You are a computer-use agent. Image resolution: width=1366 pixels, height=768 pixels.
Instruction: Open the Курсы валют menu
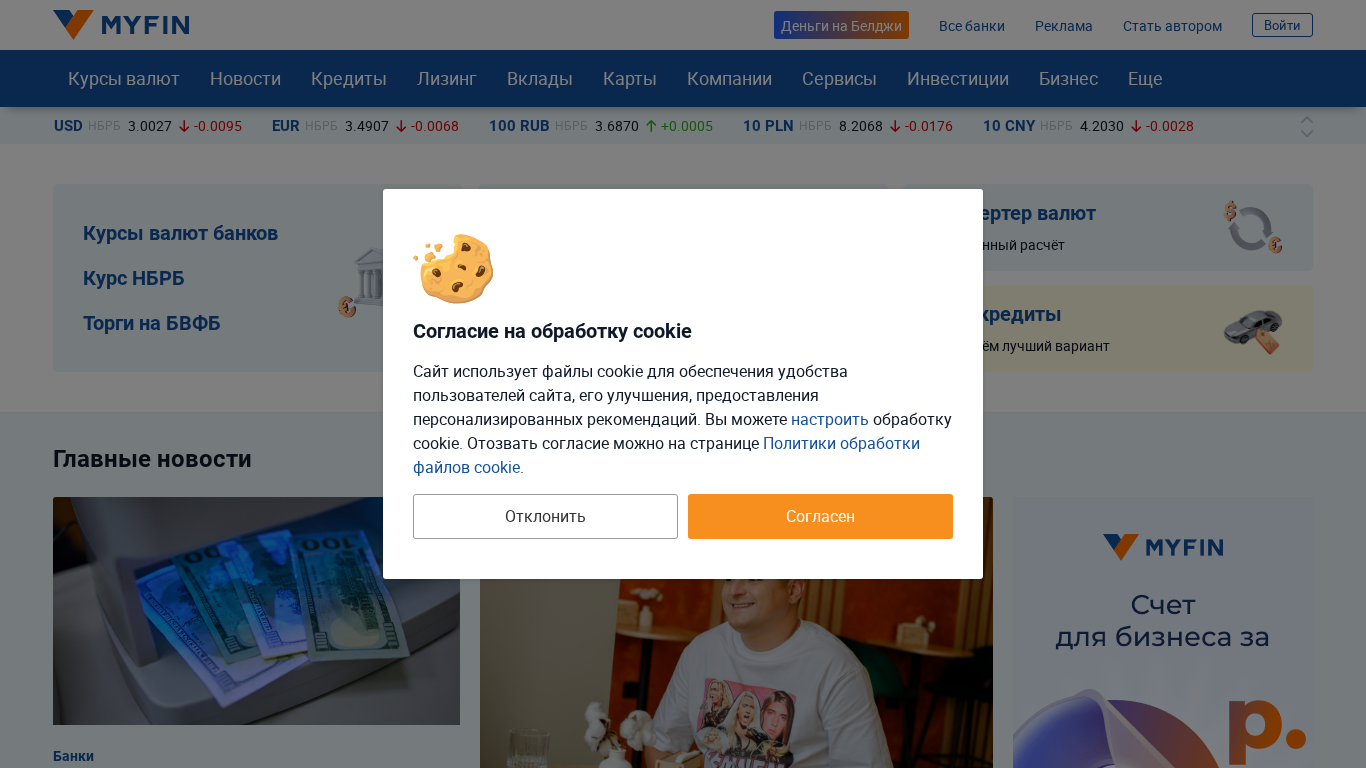(124, 79)
